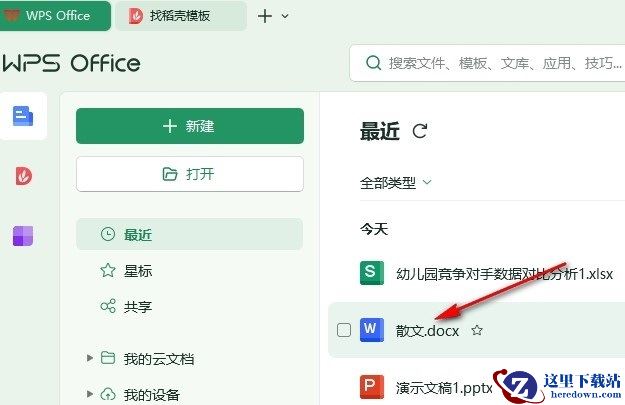
Task: Select 最近 in the navigation list
Action: pyautogui.click(x=190, y=234)
